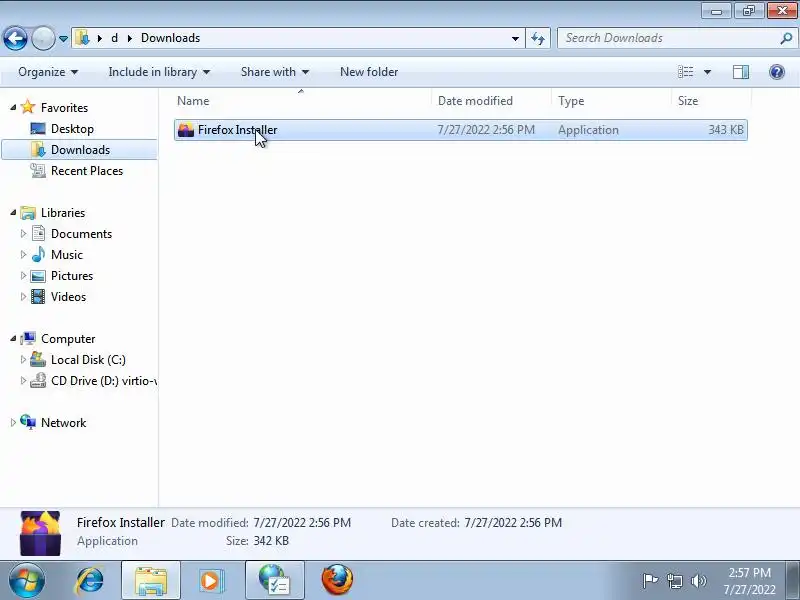
Task: Expand the Music library
Action: pyautogui.click(x=23, y=255)
